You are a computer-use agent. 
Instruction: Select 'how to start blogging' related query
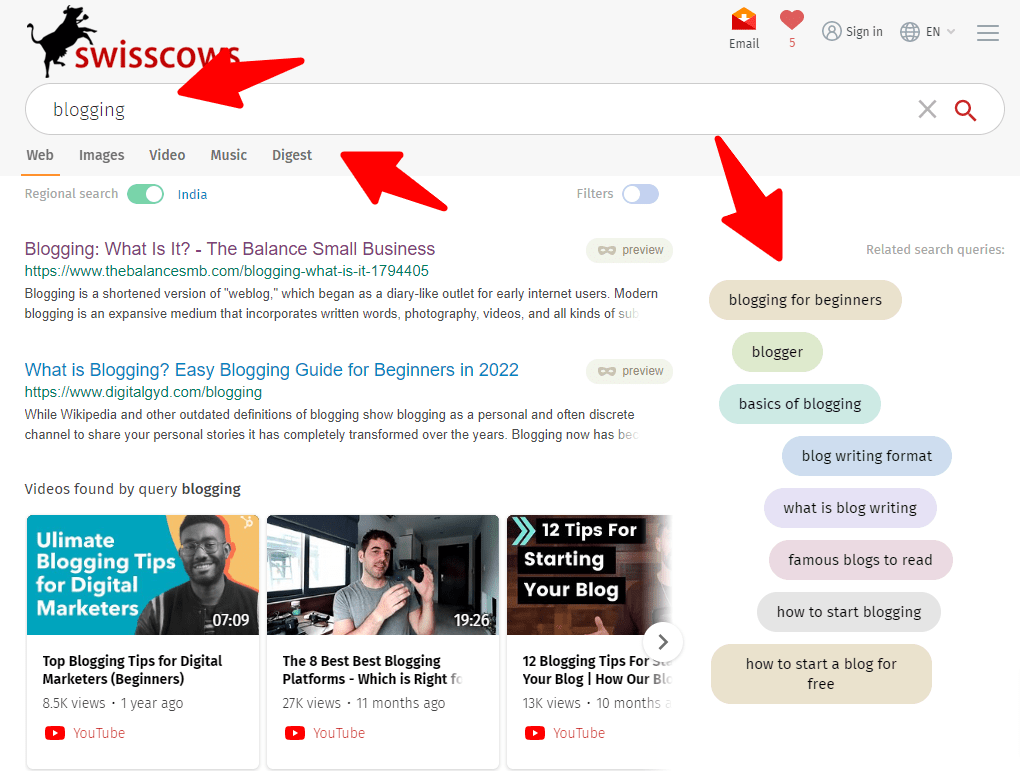click(x=849, y=612)
